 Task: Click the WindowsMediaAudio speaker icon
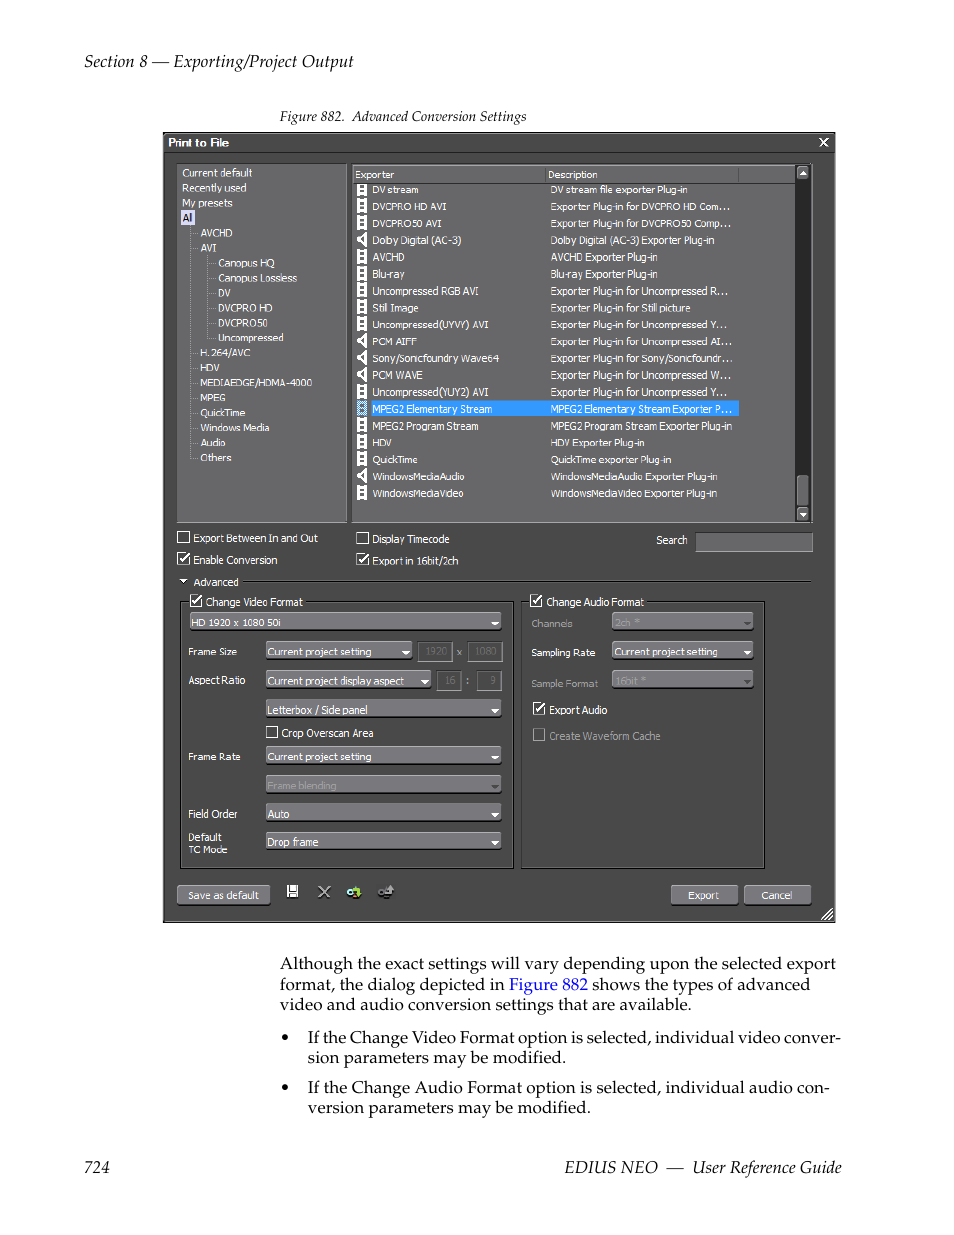[362, 476]
